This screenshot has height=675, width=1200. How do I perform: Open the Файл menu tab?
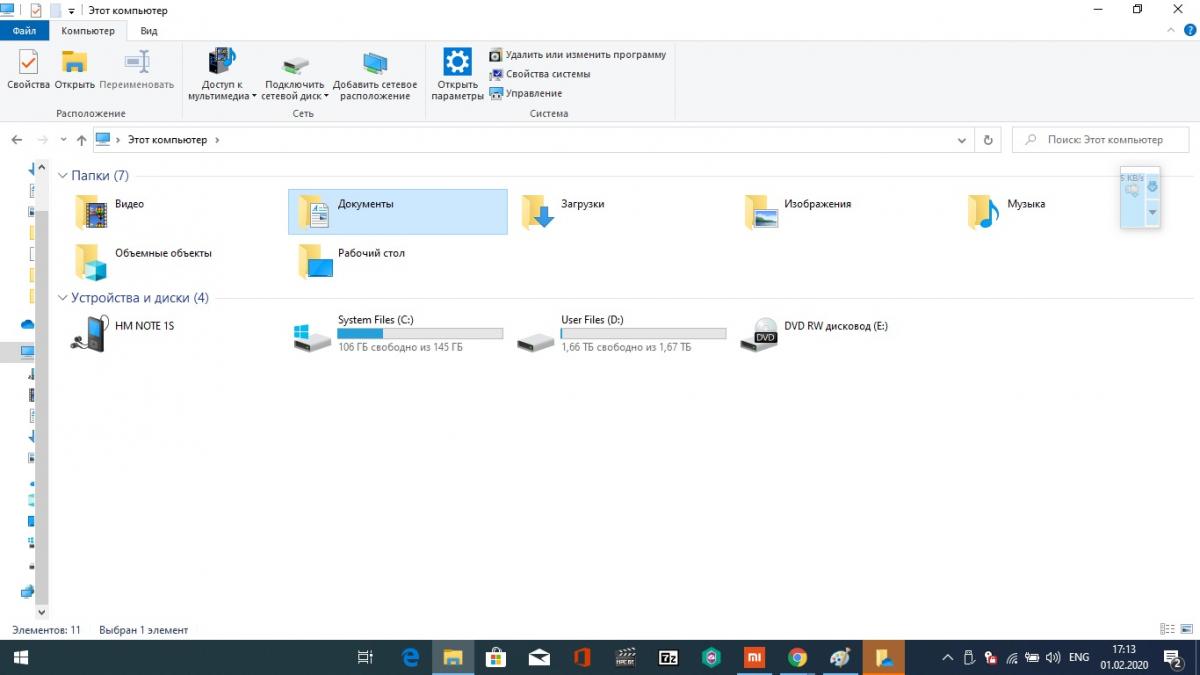(x=24, y=31)
